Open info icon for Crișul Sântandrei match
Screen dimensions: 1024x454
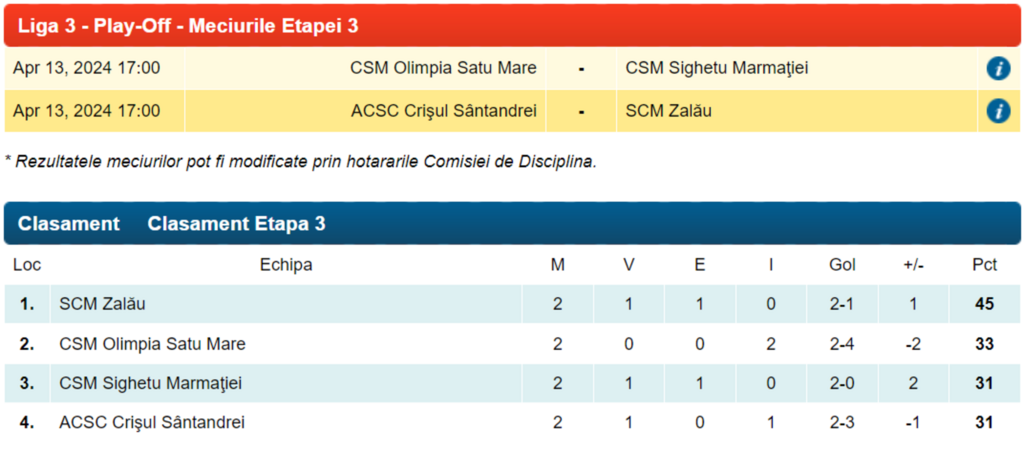coord(997,111)
